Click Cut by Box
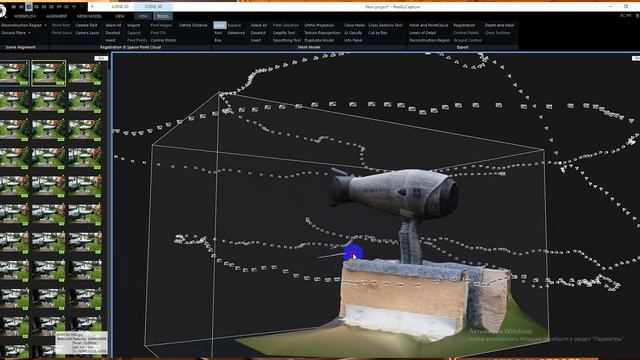 coord(378,33)
